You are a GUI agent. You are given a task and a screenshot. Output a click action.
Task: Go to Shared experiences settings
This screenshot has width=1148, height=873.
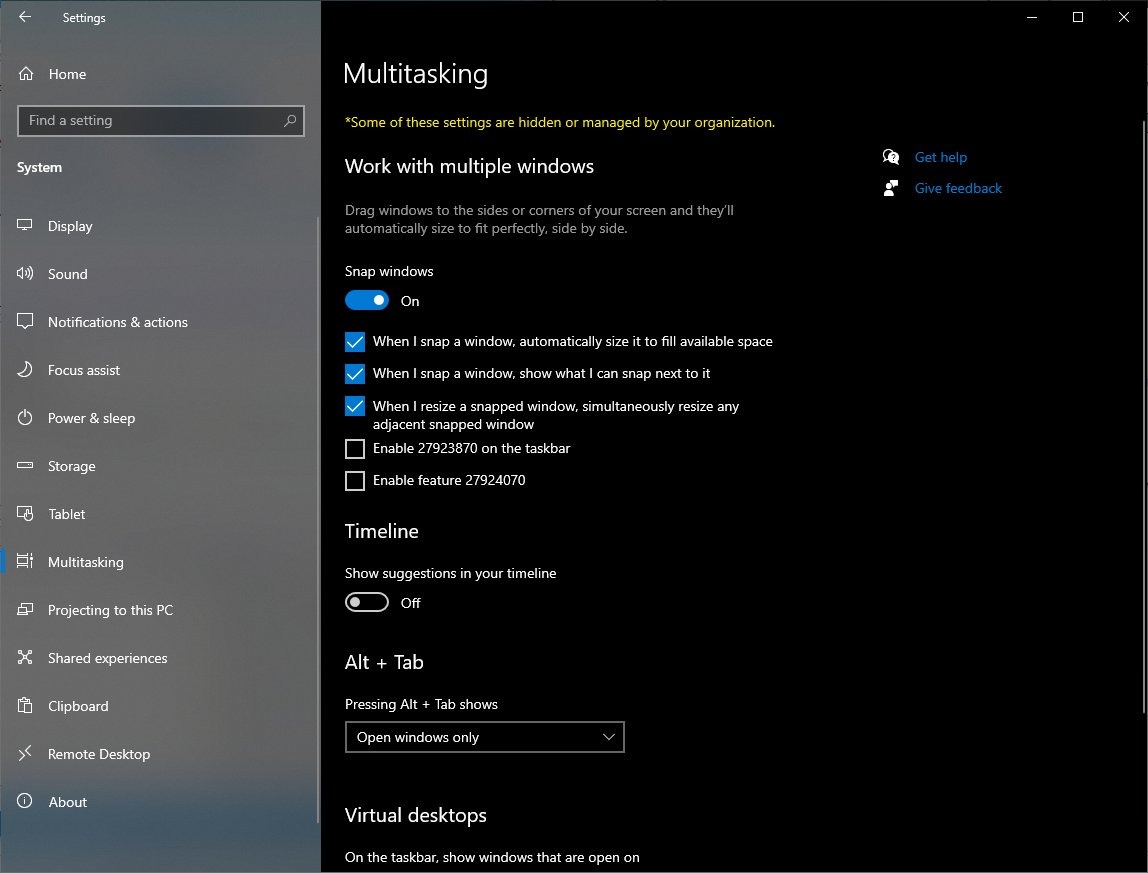click(107, 658)
